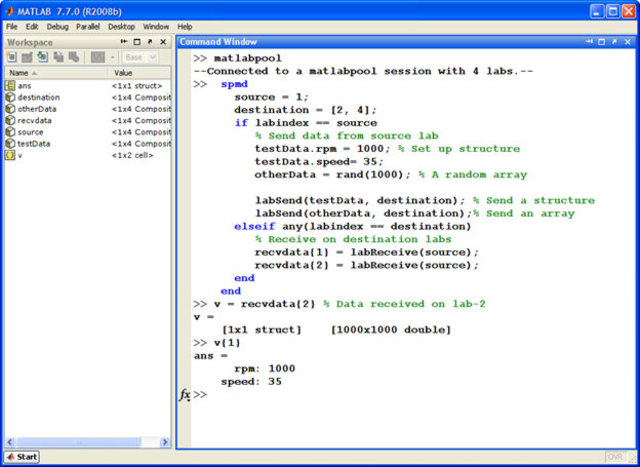
Task: Click the '[1000x1000 double]' output text
Action: click(x=391, y=330)
